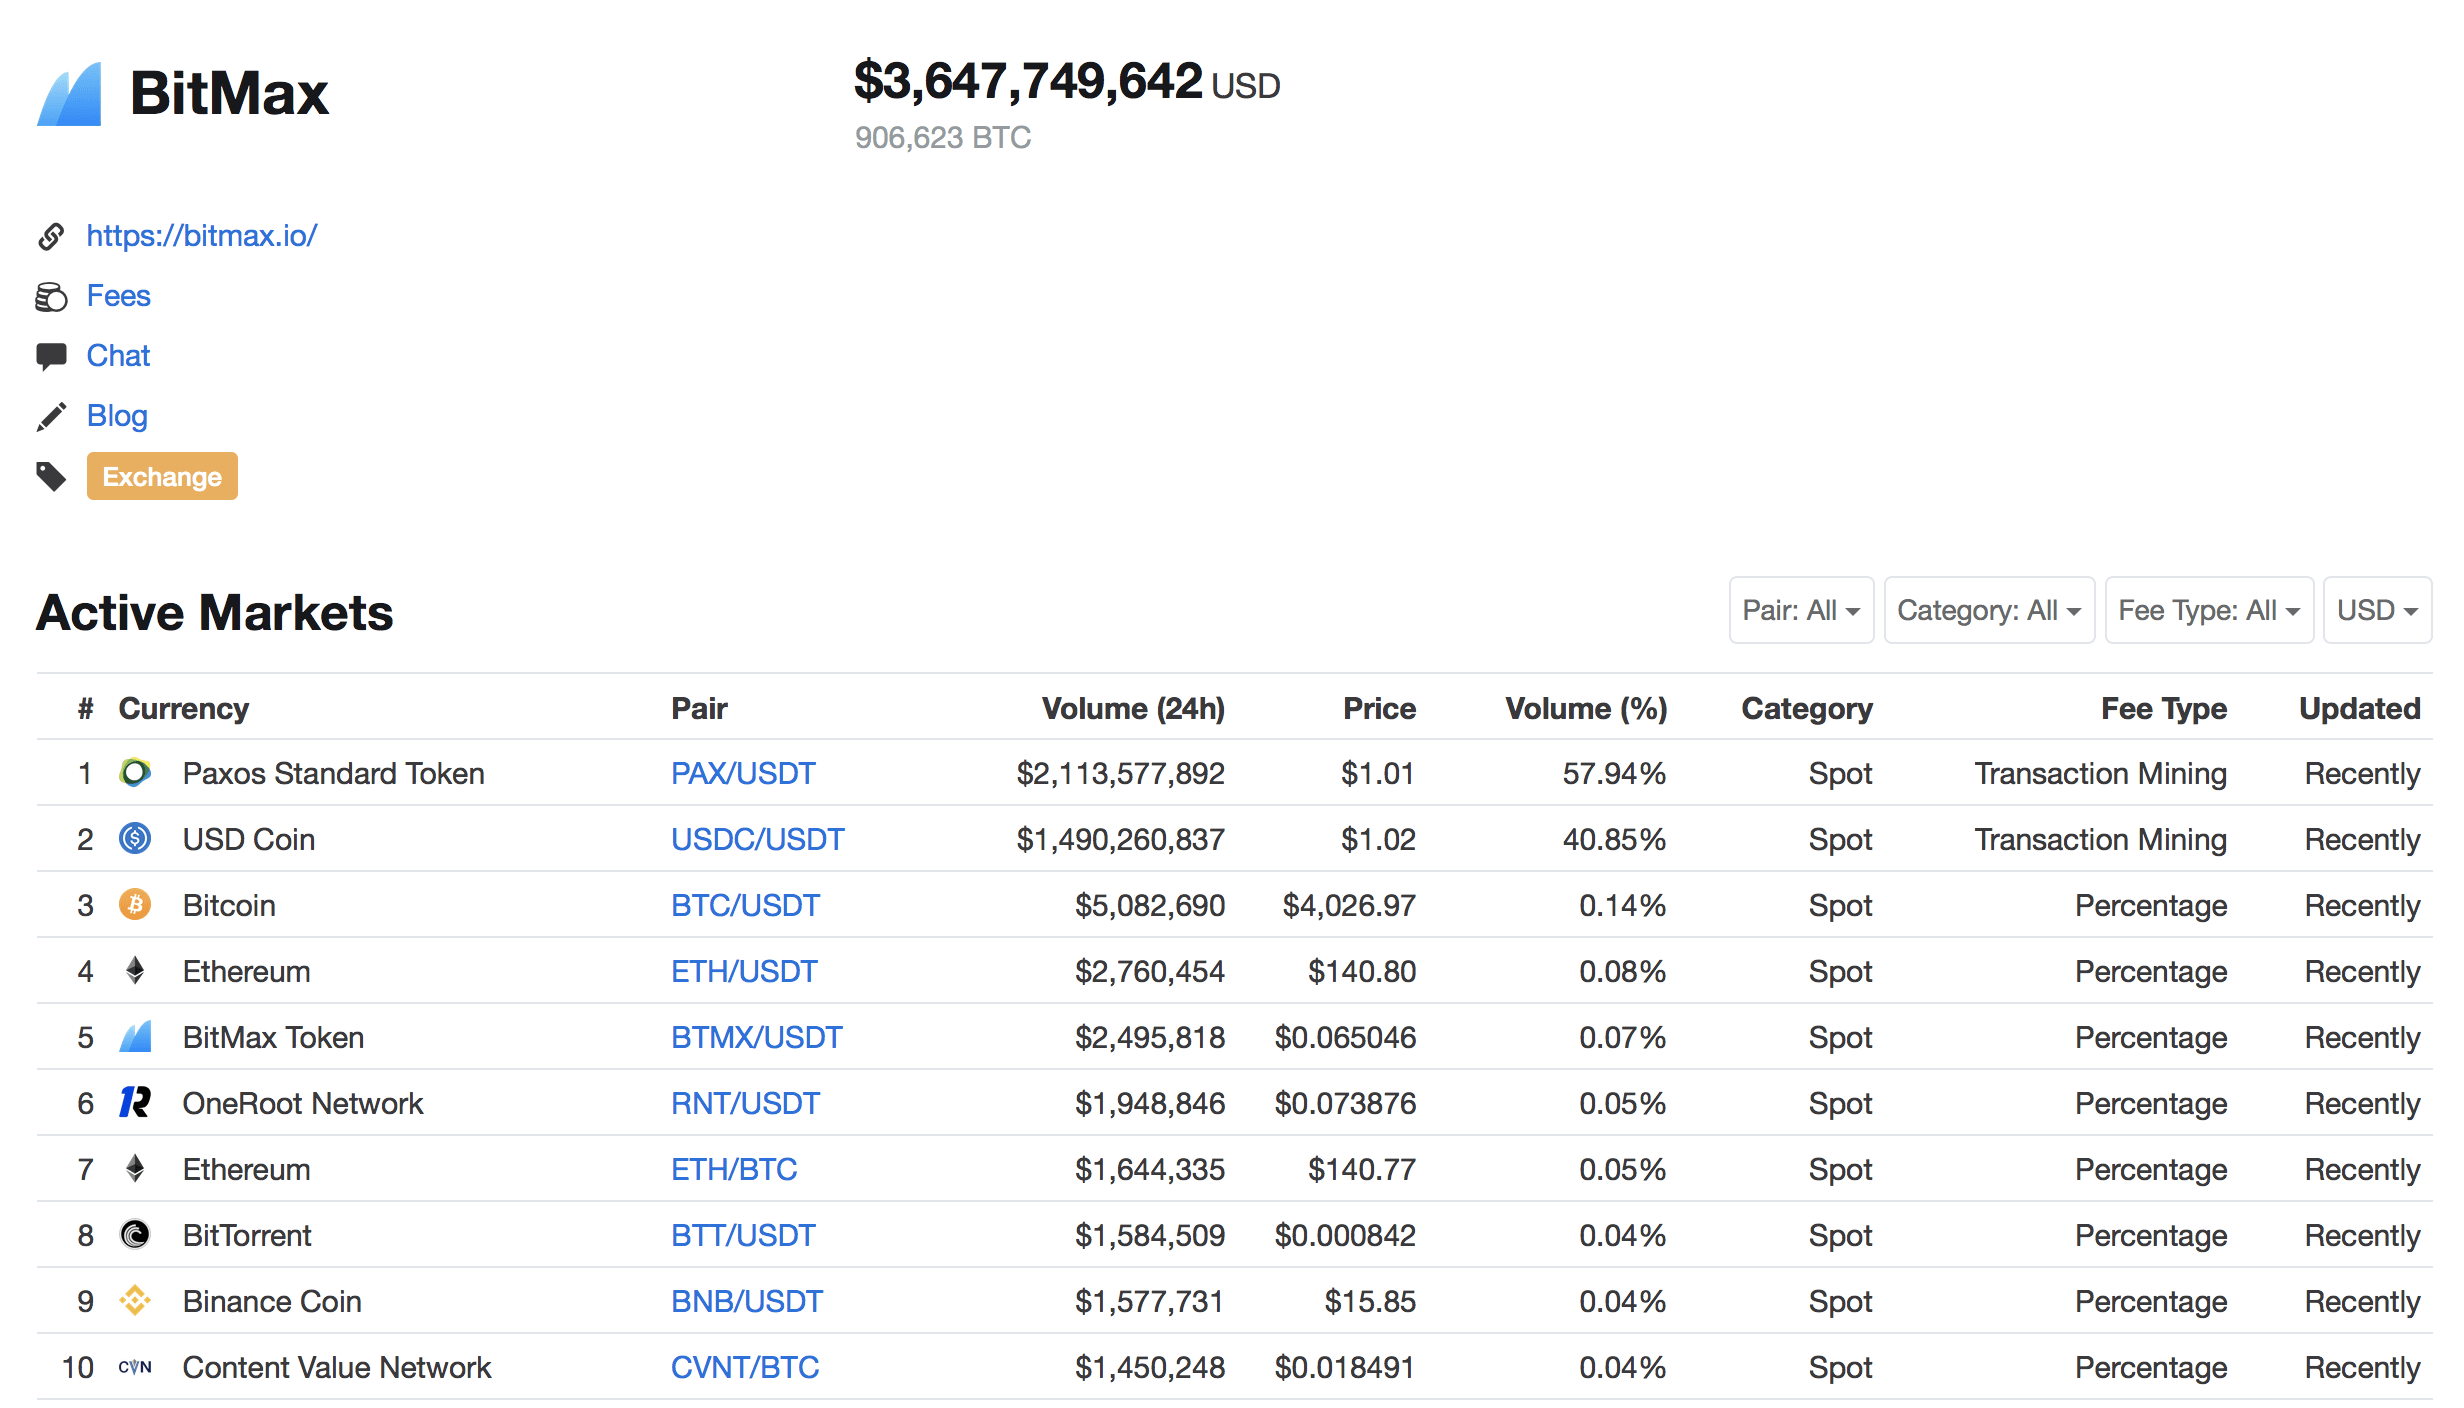Open the PAX/USDT pair link

[x=743, y=773]
